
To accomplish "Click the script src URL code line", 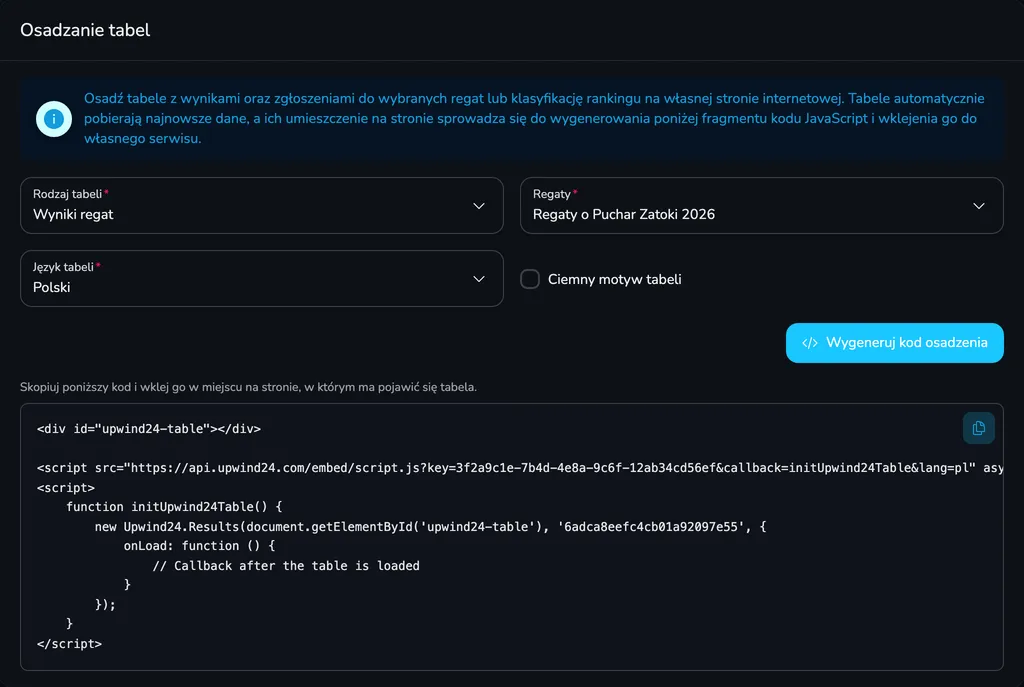I will (520, 468).
